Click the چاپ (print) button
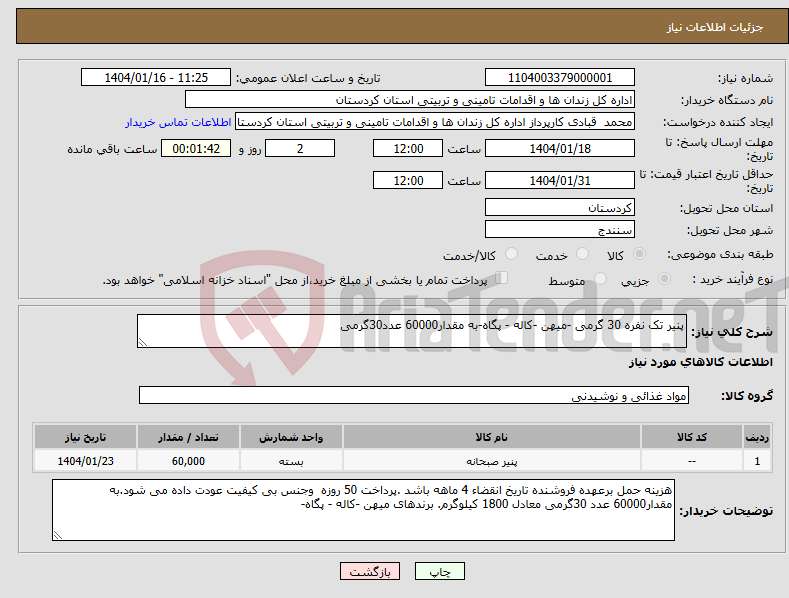This screenshot has width=789, height=598. tap(439, 571)
